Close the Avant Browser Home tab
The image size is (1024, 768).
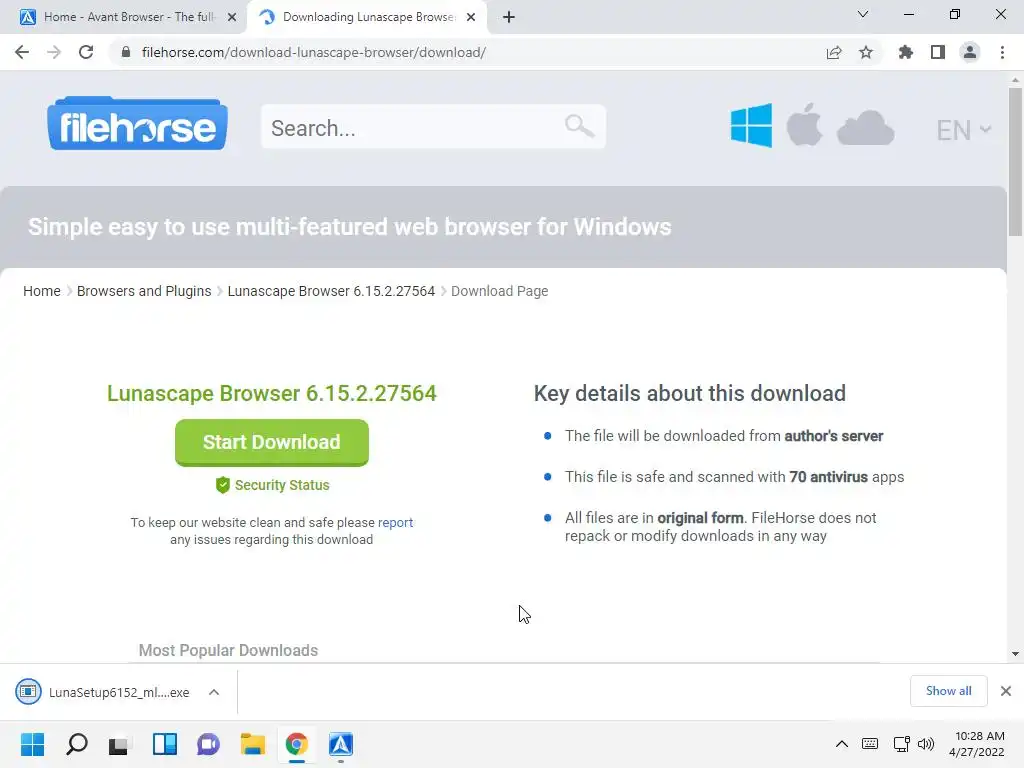coord(232,17)
